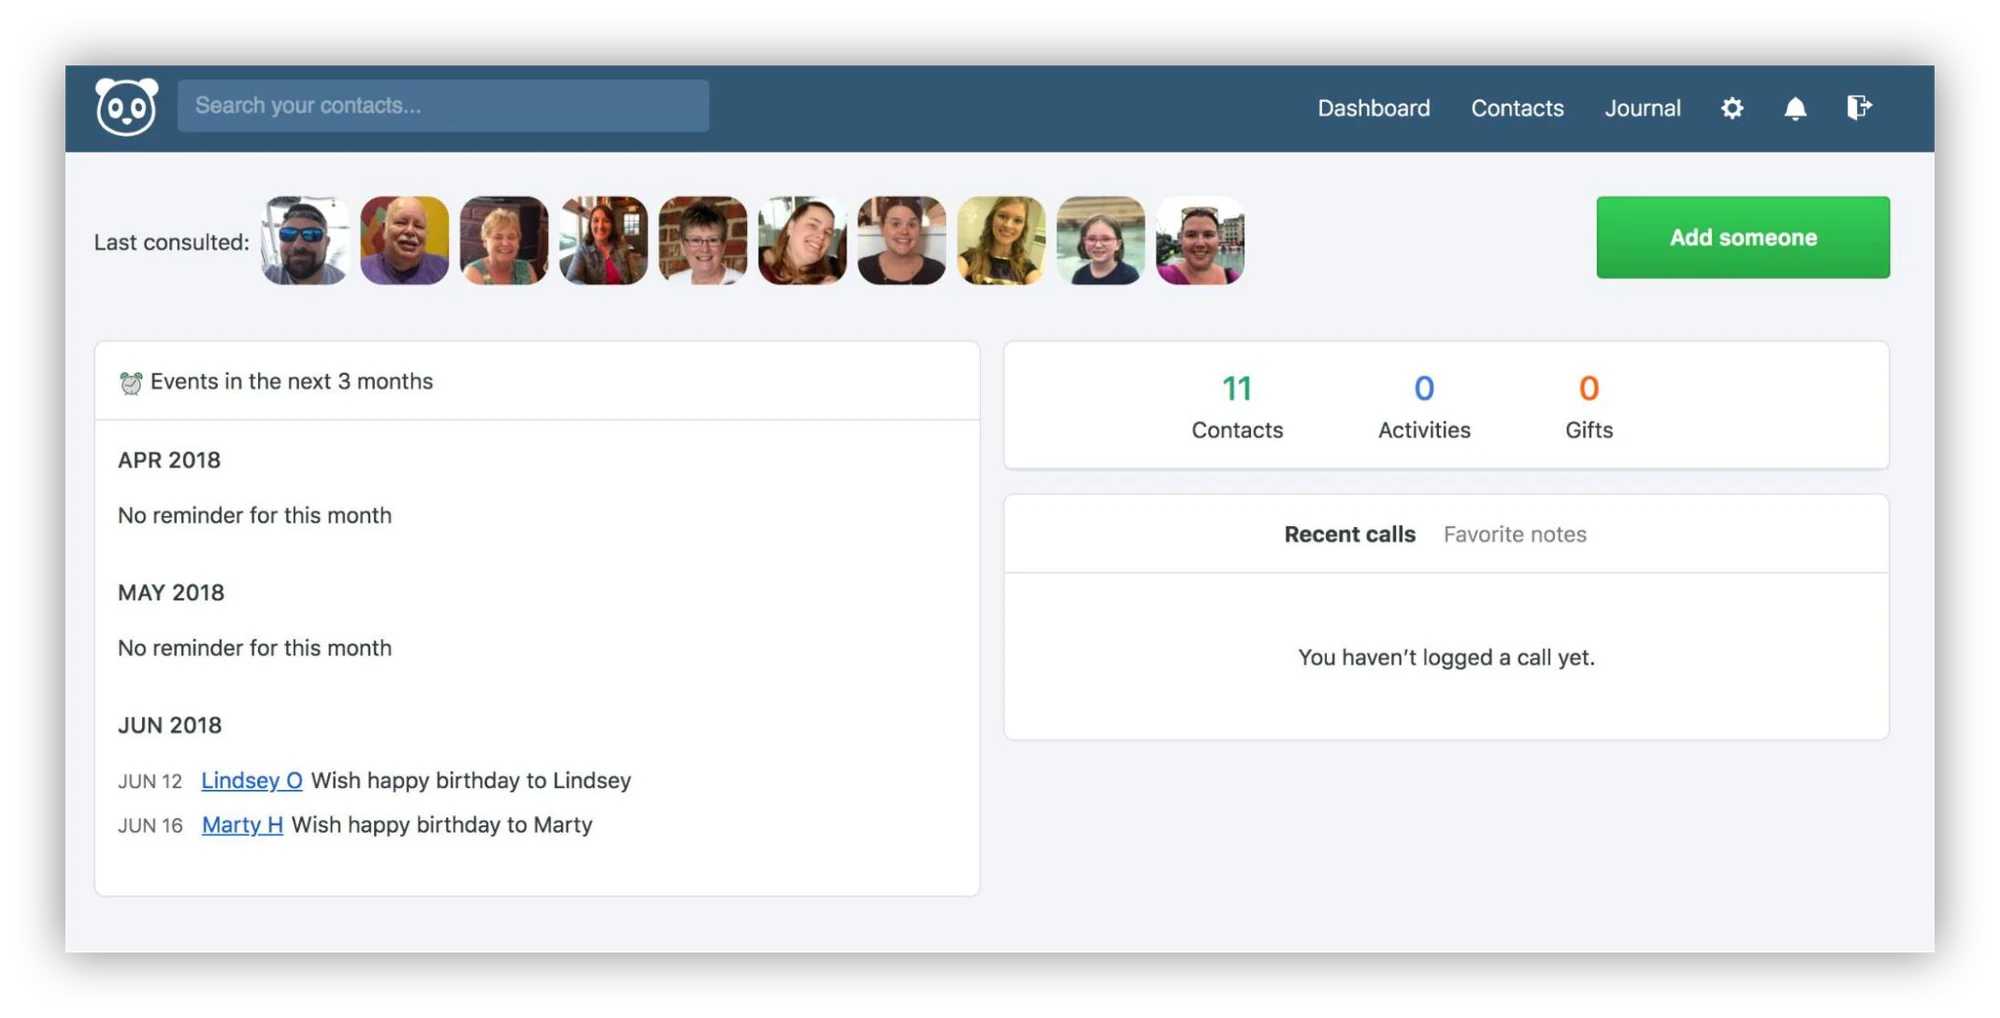Click the 0 Activities counter

tap(1424, 407)
